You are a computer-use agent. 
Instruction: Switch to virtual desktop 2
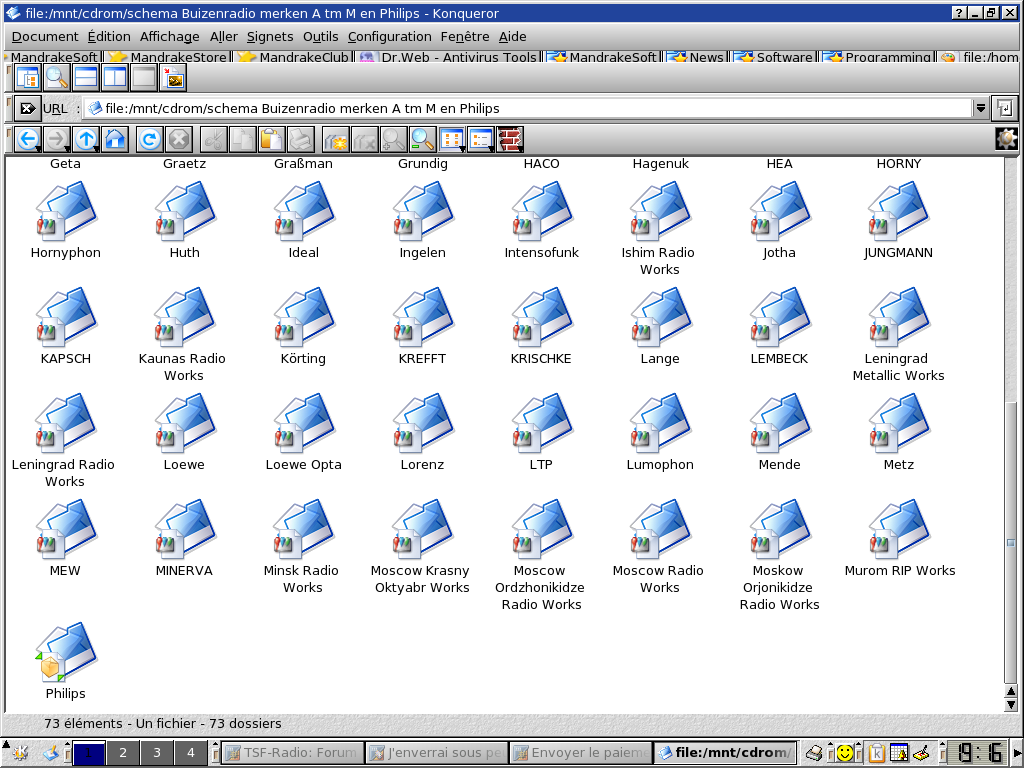[123, 753]
